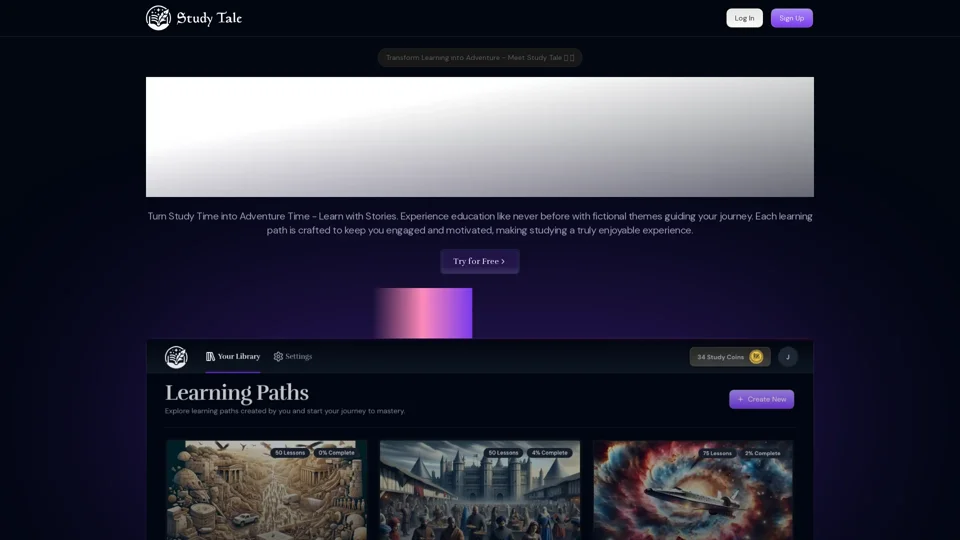Click the Learning Paths heading
Viewport: 960px width, 540px height.
(236, 392)
